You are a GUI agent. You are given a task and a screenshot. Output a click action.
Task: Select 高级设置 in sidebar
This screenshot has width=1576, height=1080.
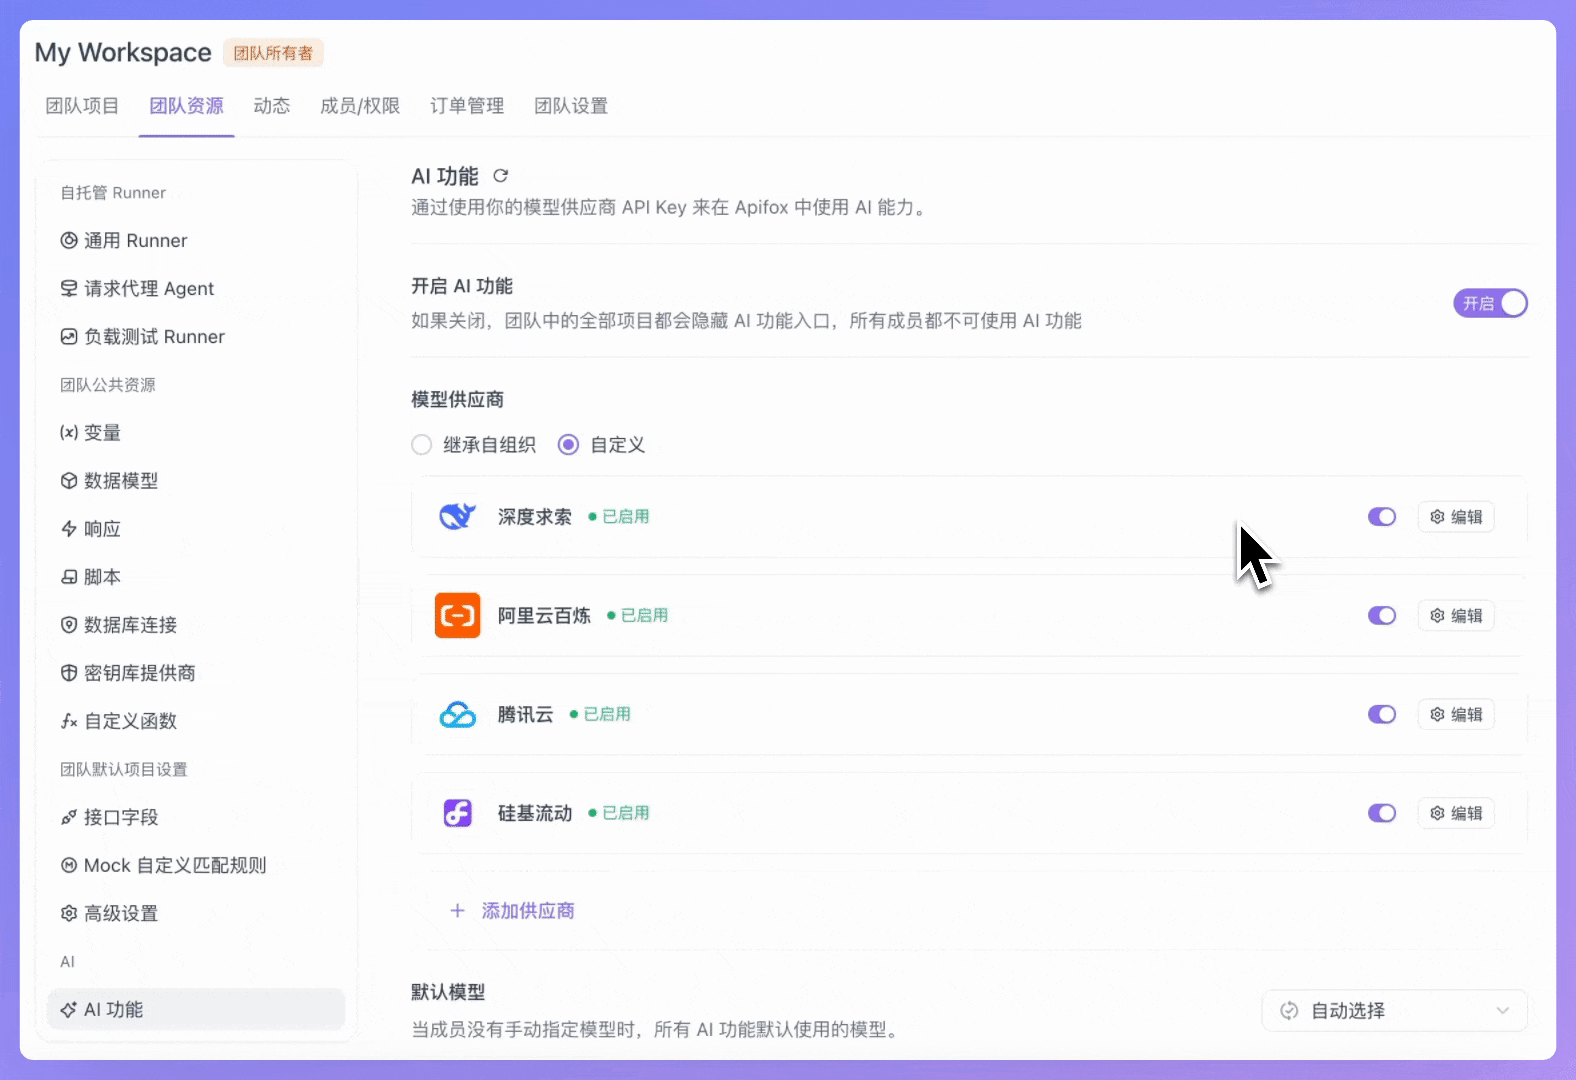pos(196,913)
